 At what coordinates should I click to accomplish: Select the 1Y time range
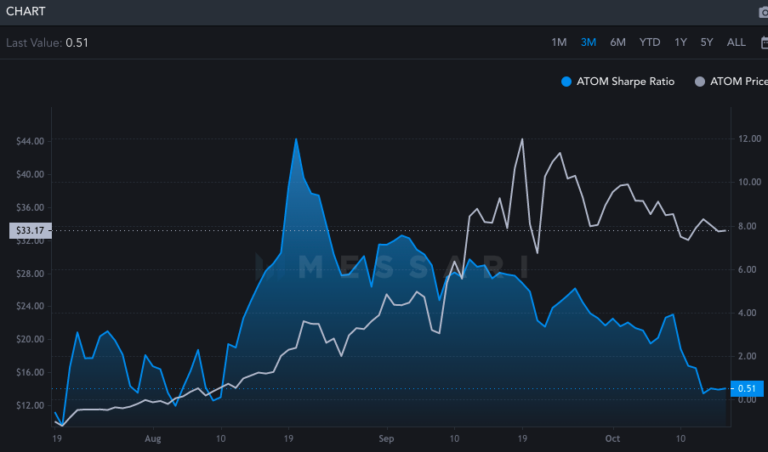pyautogui.click(x=681, y=42)
